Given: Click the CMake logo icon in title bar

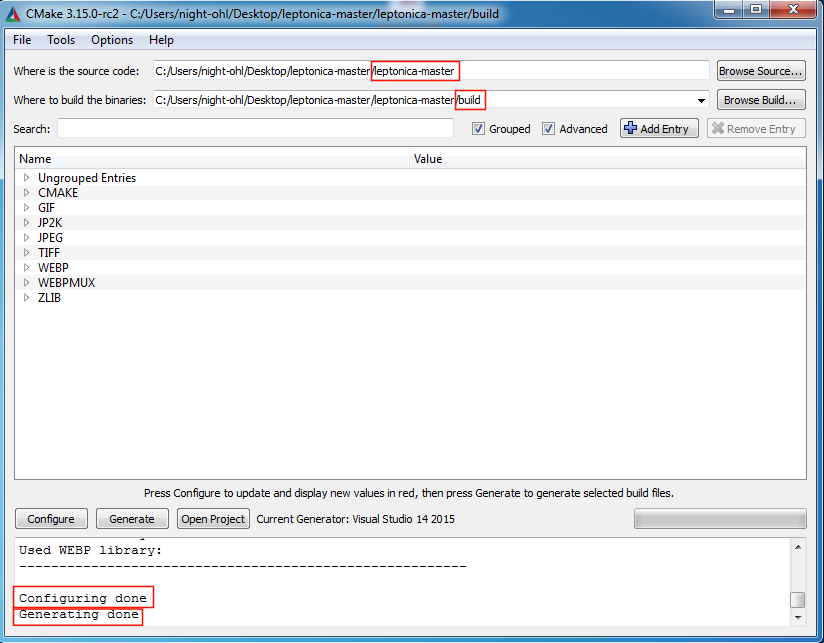Looking at the screenshot, I should (x=13, y=14).
